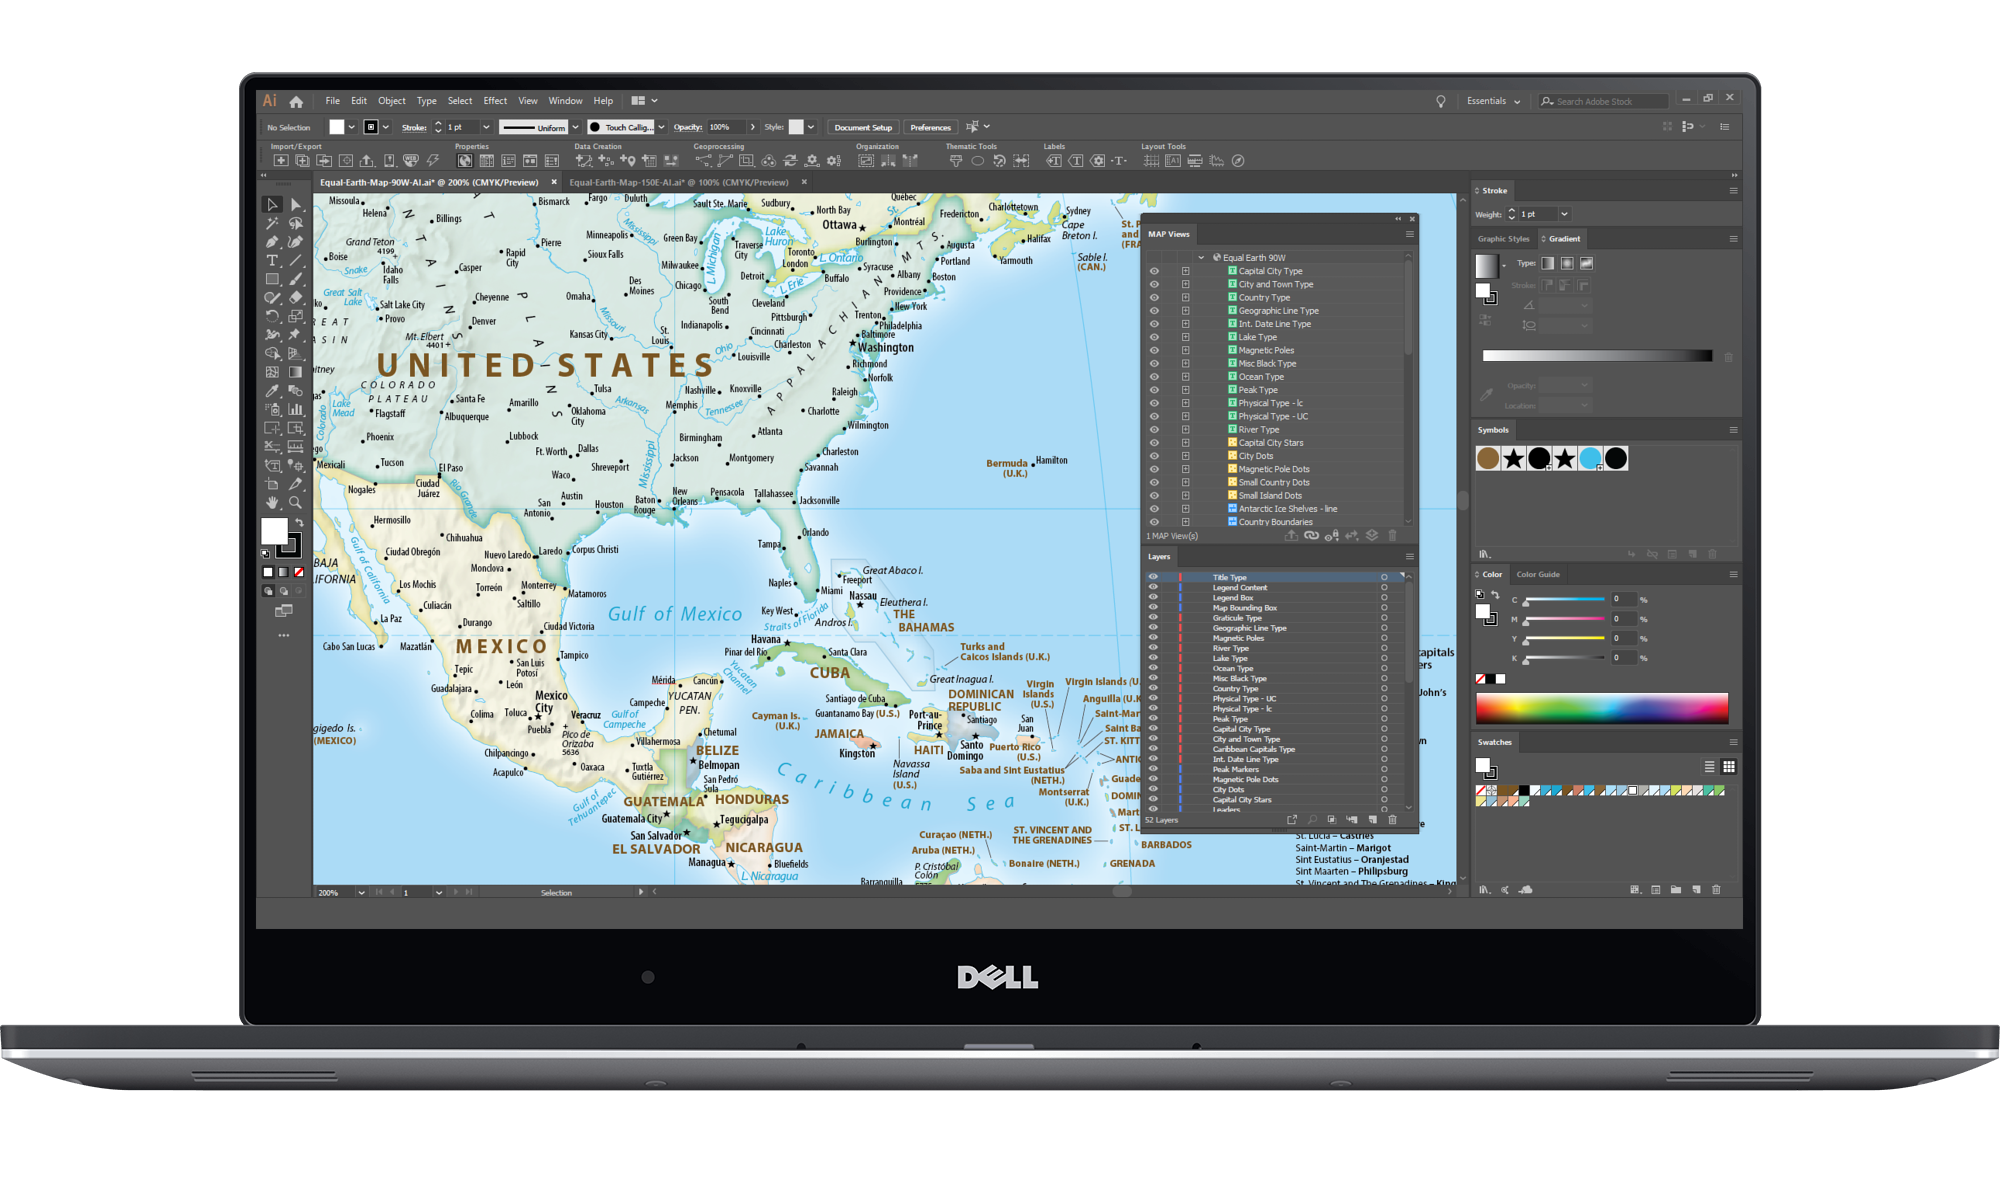This screenshot has width=2000, height=1185.
Task: Click the Document Setup button
Action: coord(863,127)
